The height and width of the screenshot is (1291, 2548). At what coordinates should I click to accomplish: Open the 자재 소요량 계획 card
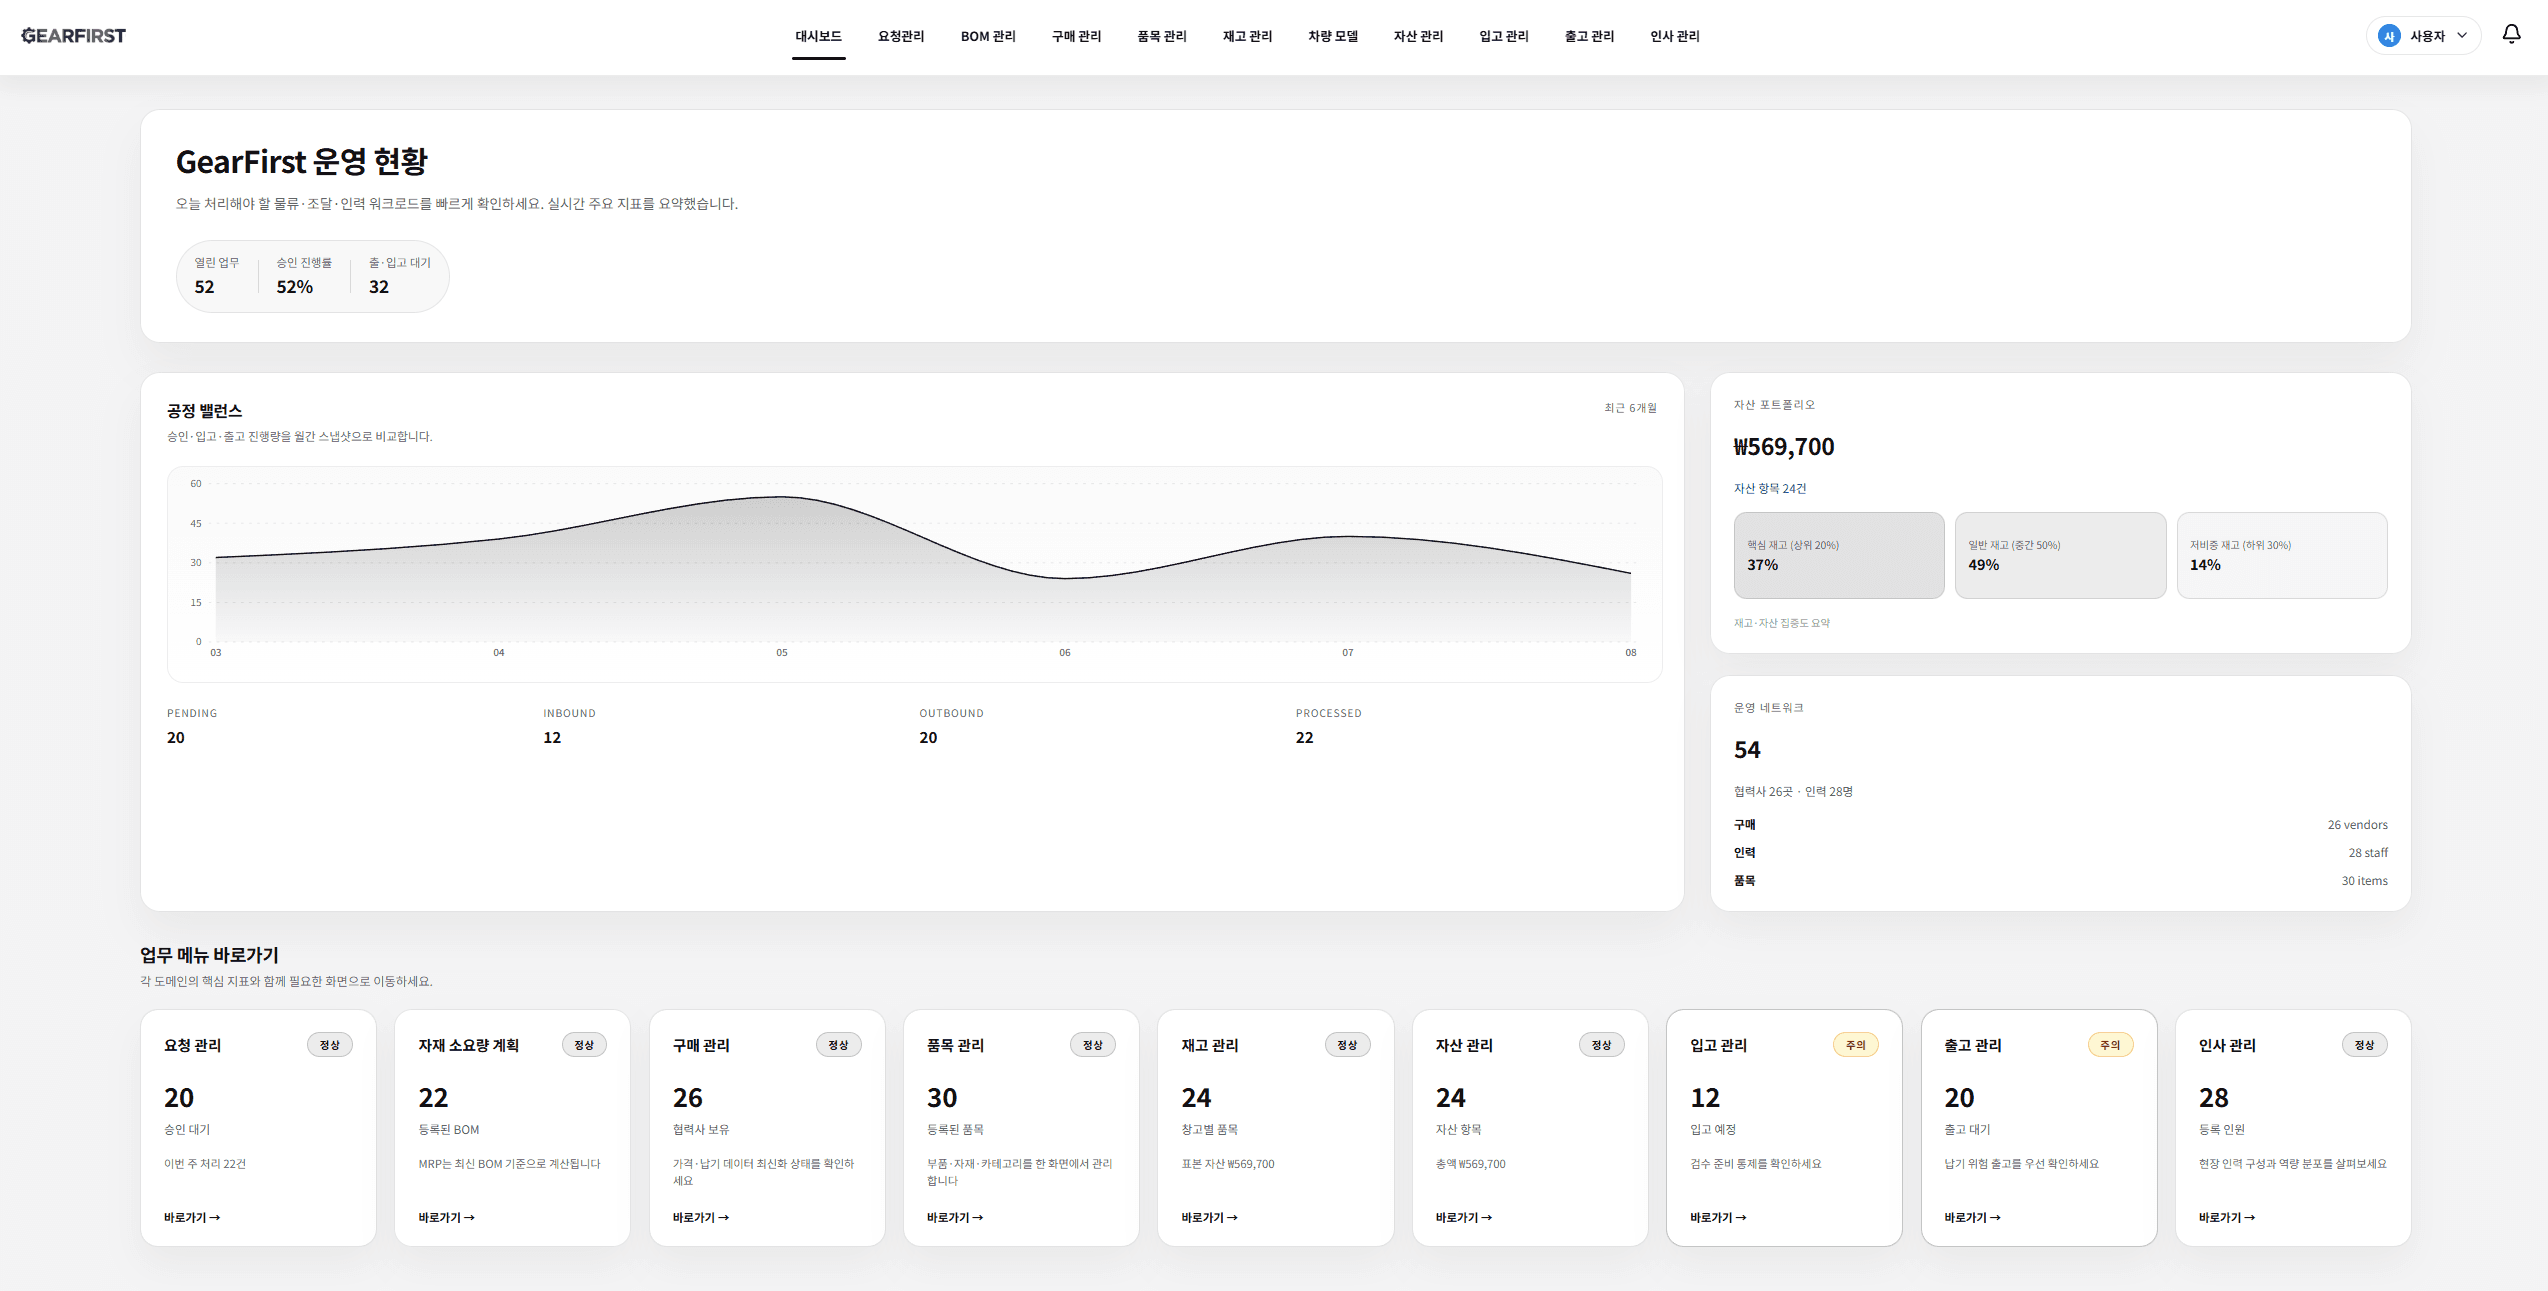tap(512, 1127)
